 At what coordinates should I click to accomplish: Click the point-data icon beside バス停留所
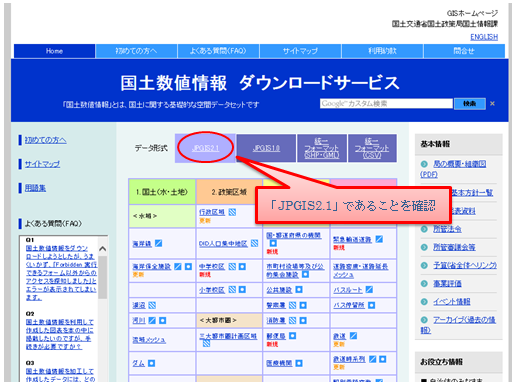coord(371,305)
